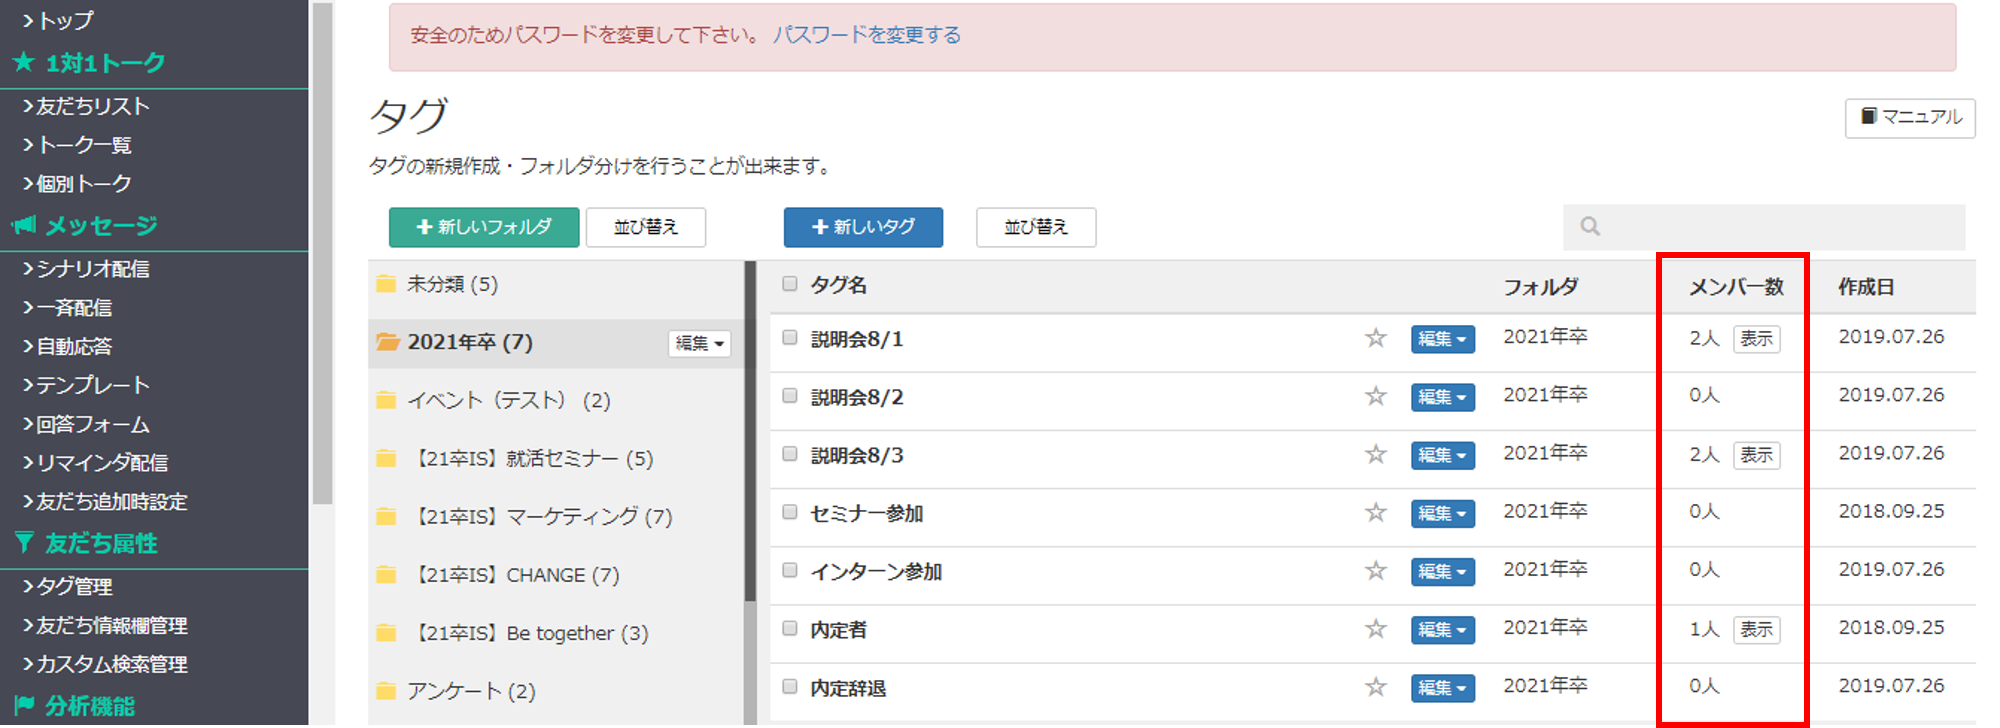Click the tag search input field

click(x=1764, y=227)
